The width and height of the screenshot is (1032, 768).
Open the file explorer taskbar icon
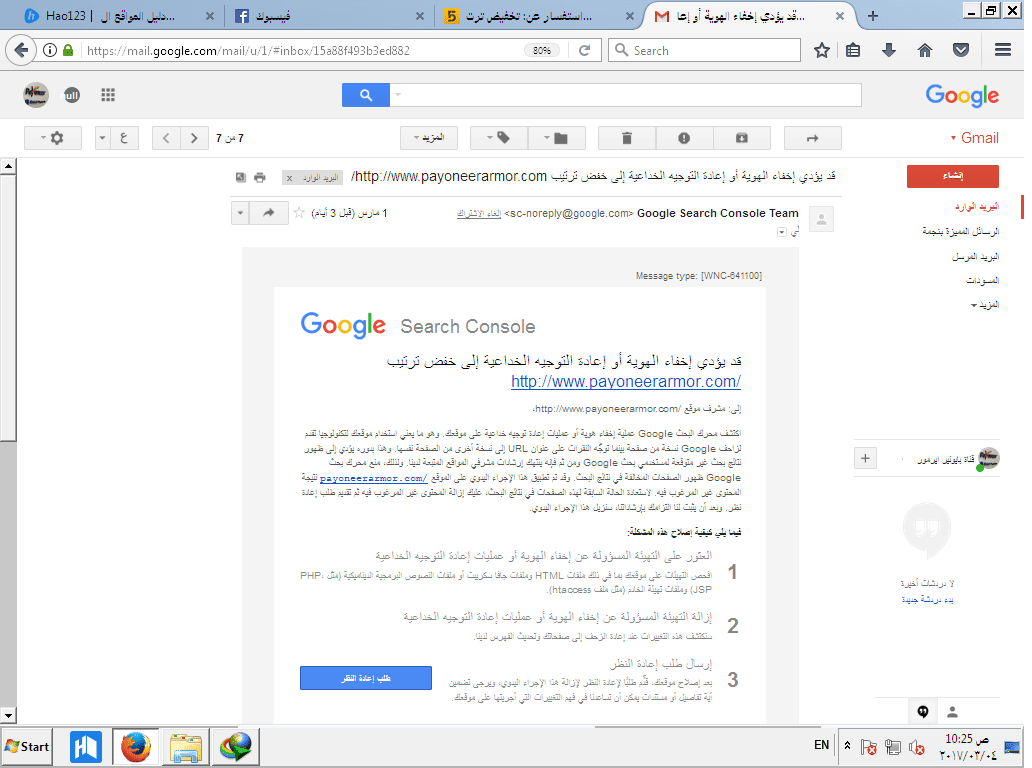pyautogui.click(x=186, y=748)
